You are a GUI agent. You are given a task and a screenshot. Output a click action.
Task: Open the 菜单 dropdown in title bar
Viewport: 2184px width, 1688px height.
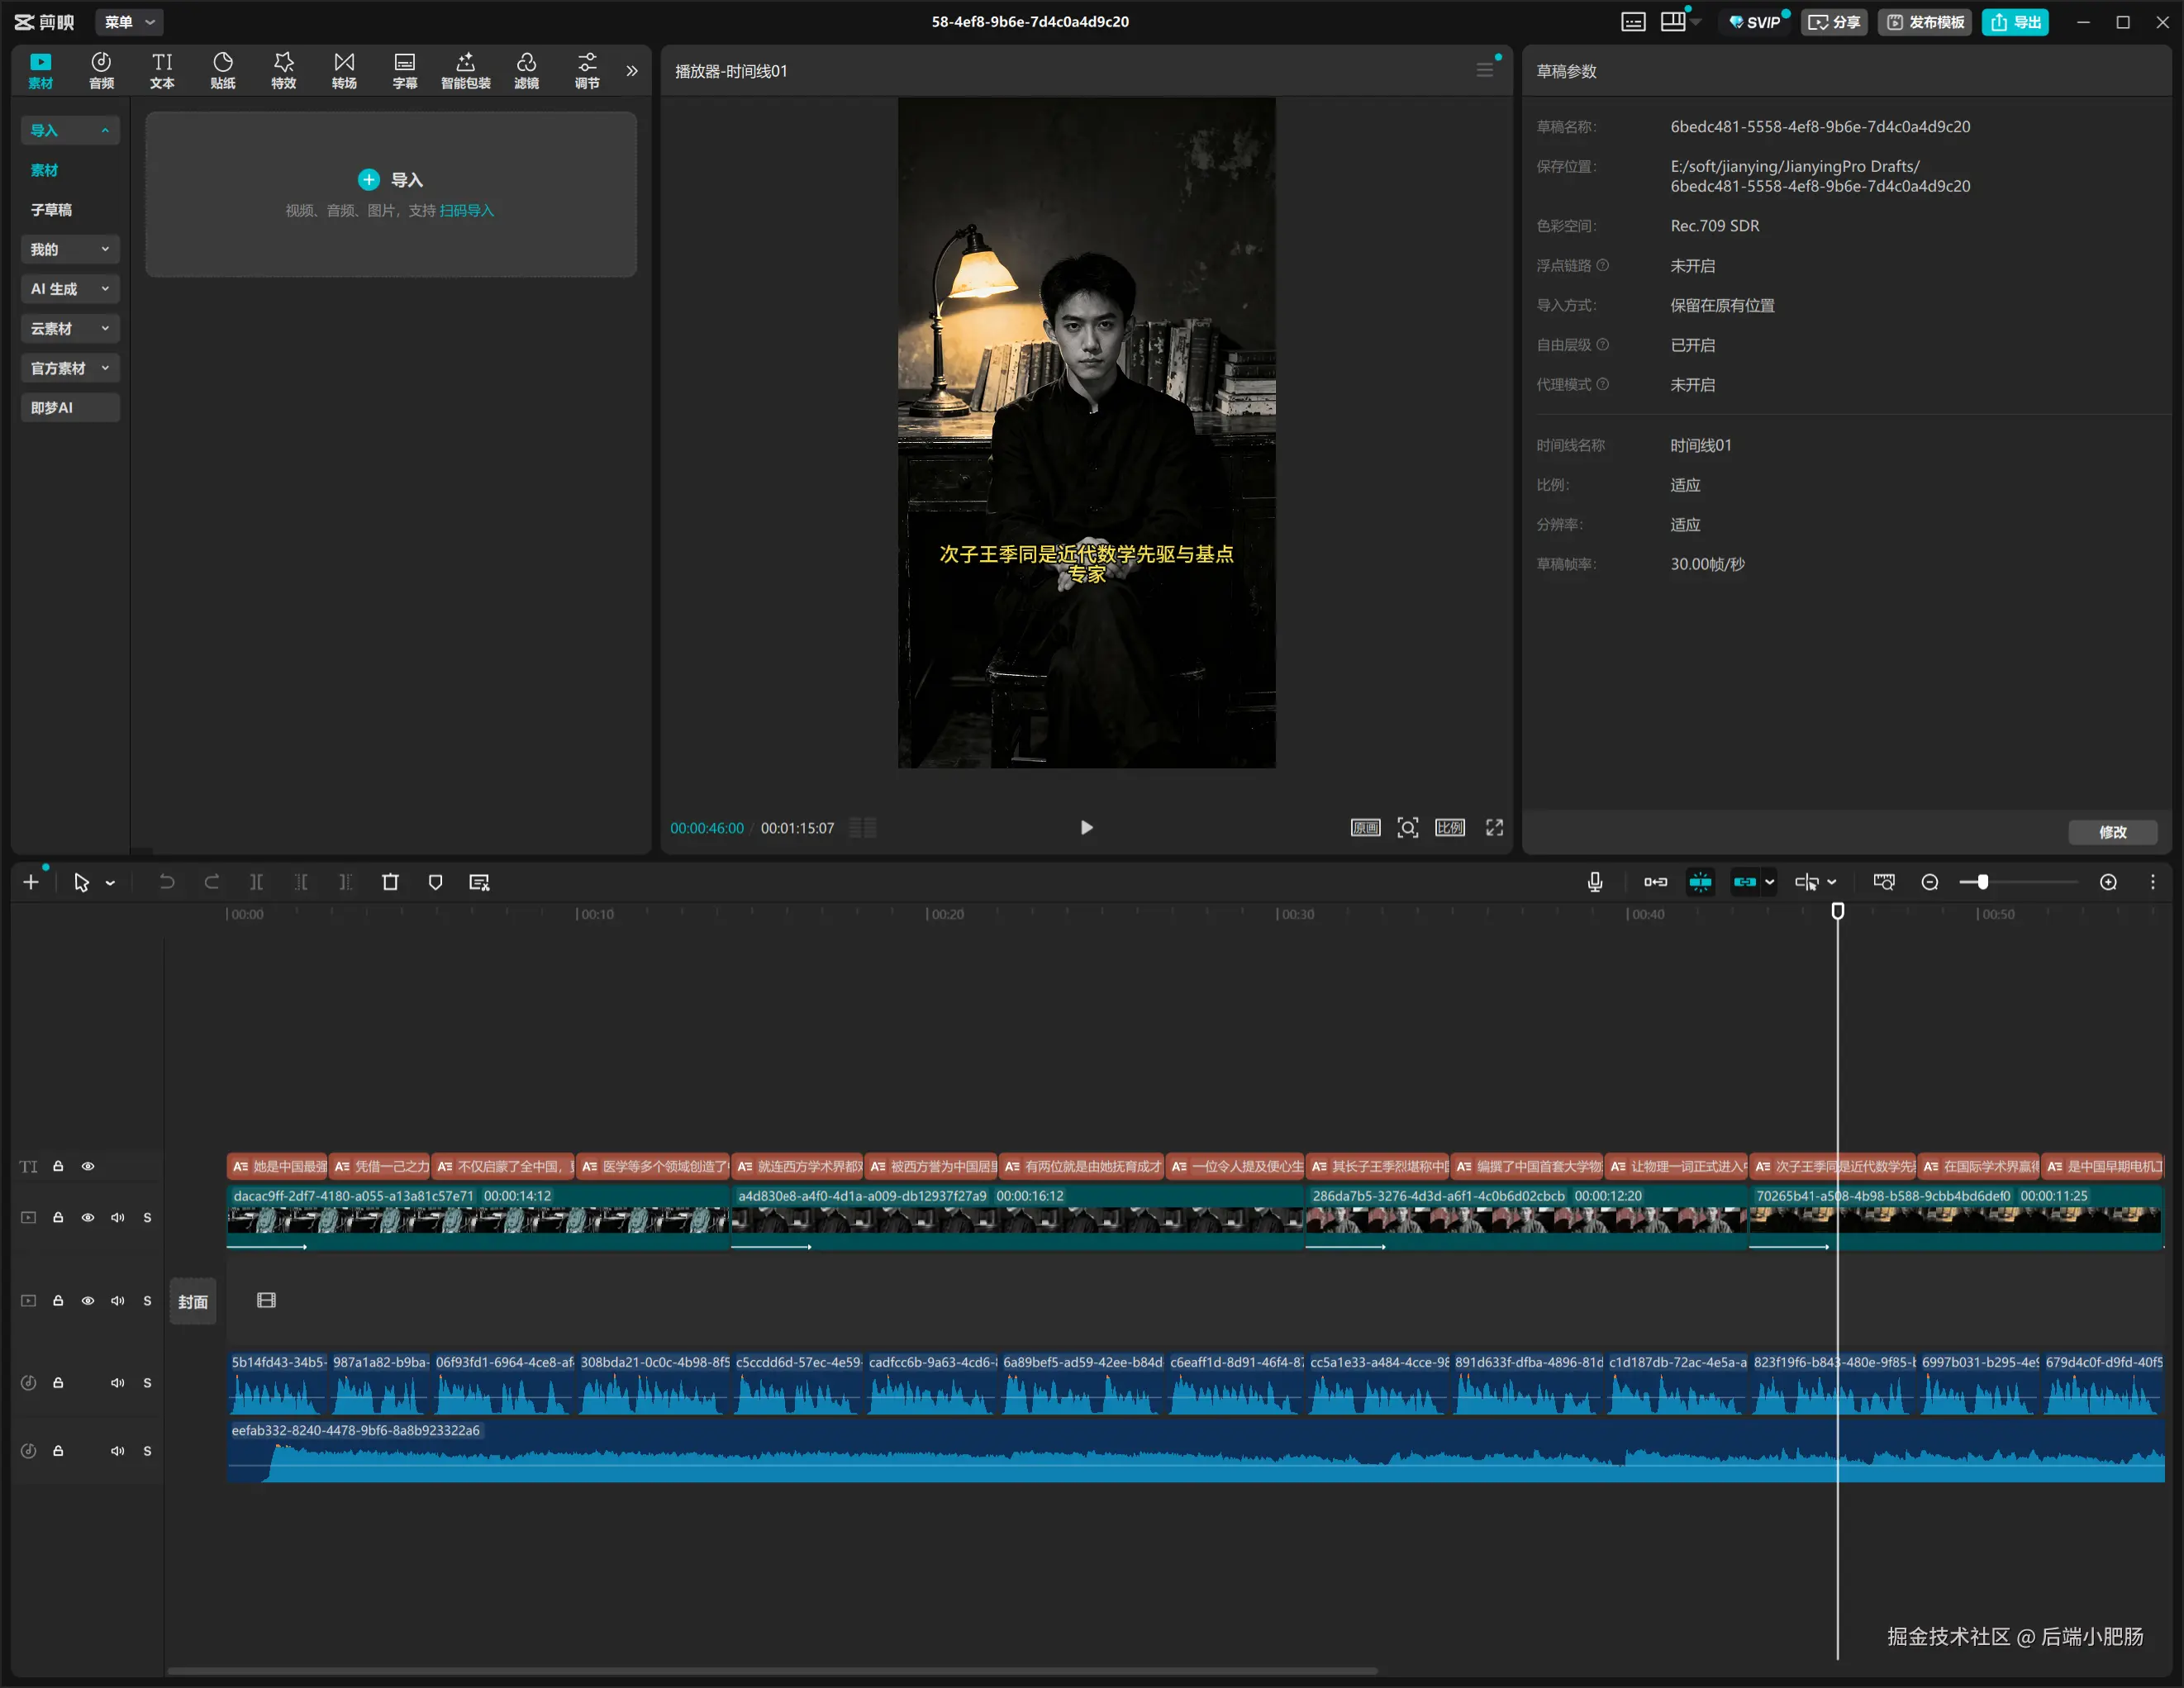(x=129, y=22)
